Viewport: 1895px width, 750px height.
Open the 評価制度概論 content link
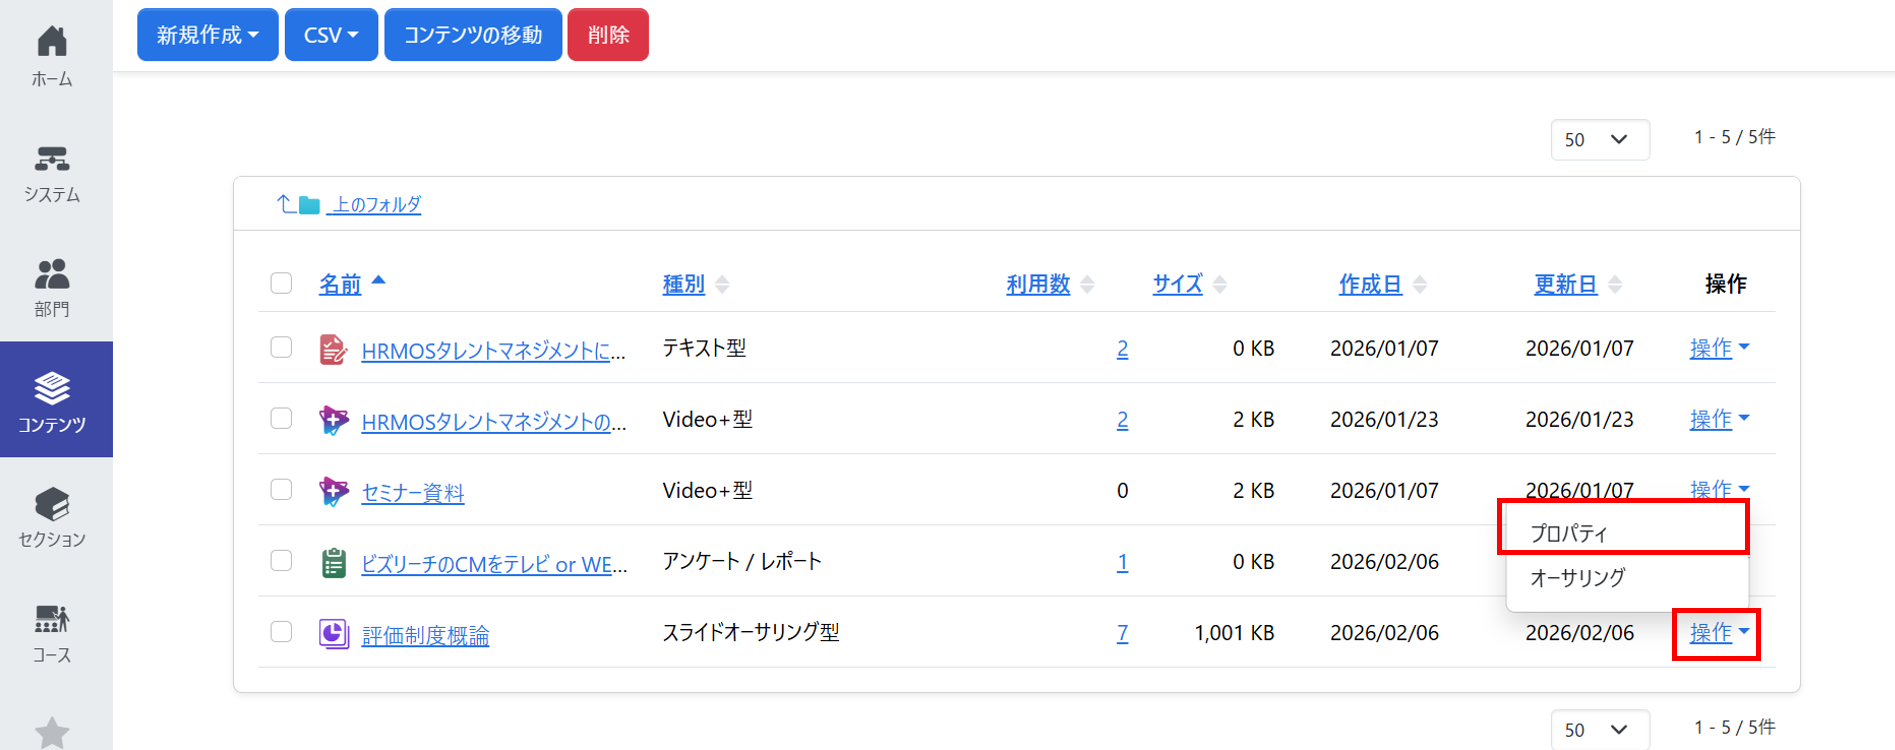click(x=425, y=635)
